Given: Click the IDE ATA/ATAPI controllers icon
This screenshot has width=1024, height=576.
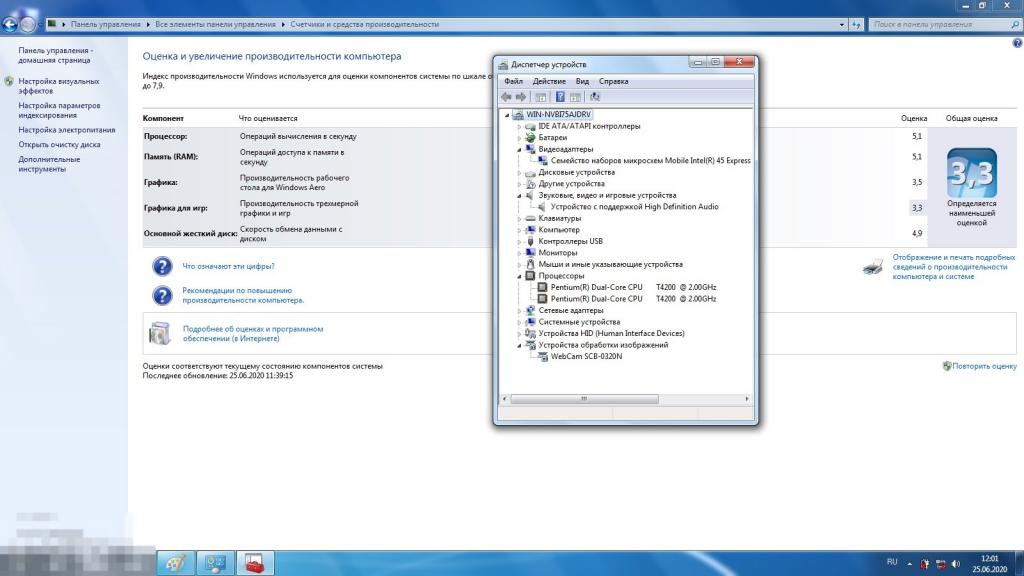Looking at the screenshot, I should click(x=530, y=126).
